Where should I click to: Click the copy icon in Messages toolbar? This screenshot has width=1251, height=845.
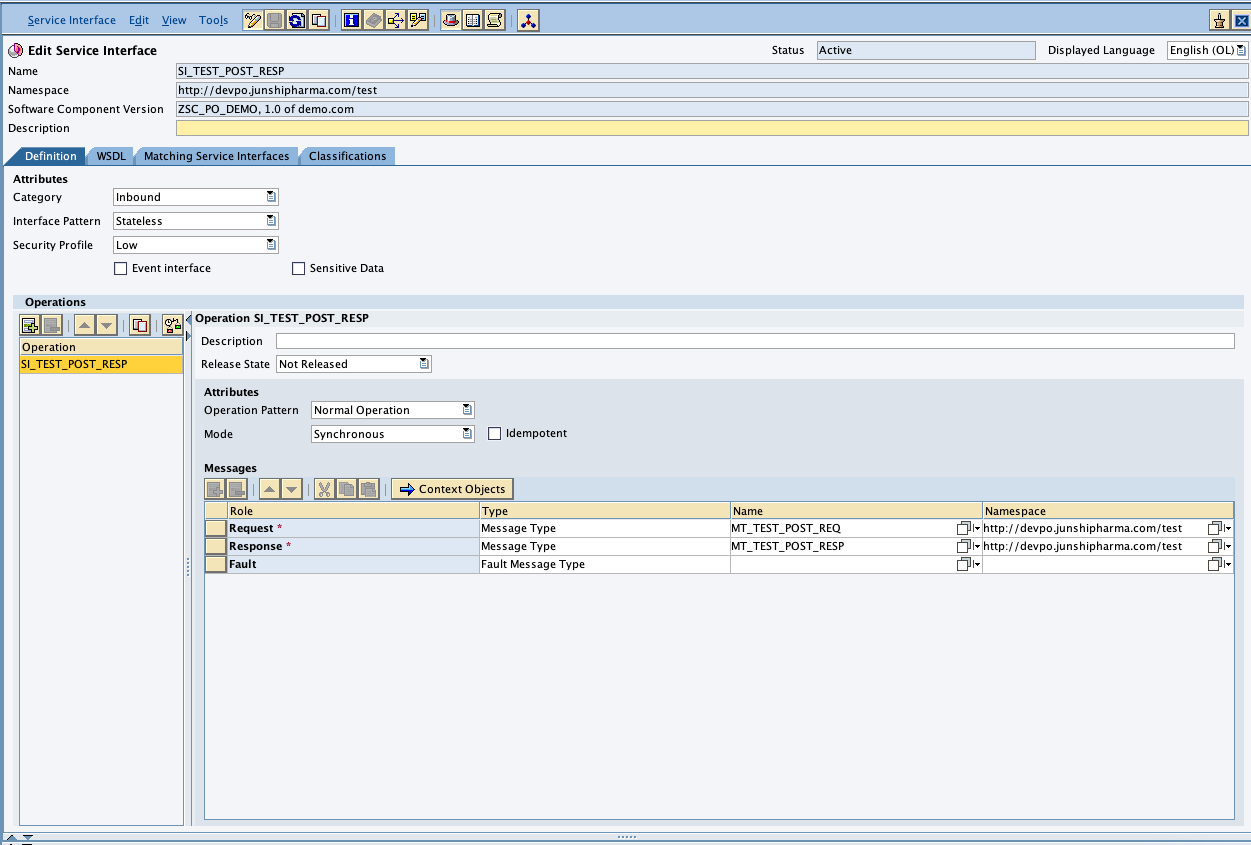tap(346, 489)
